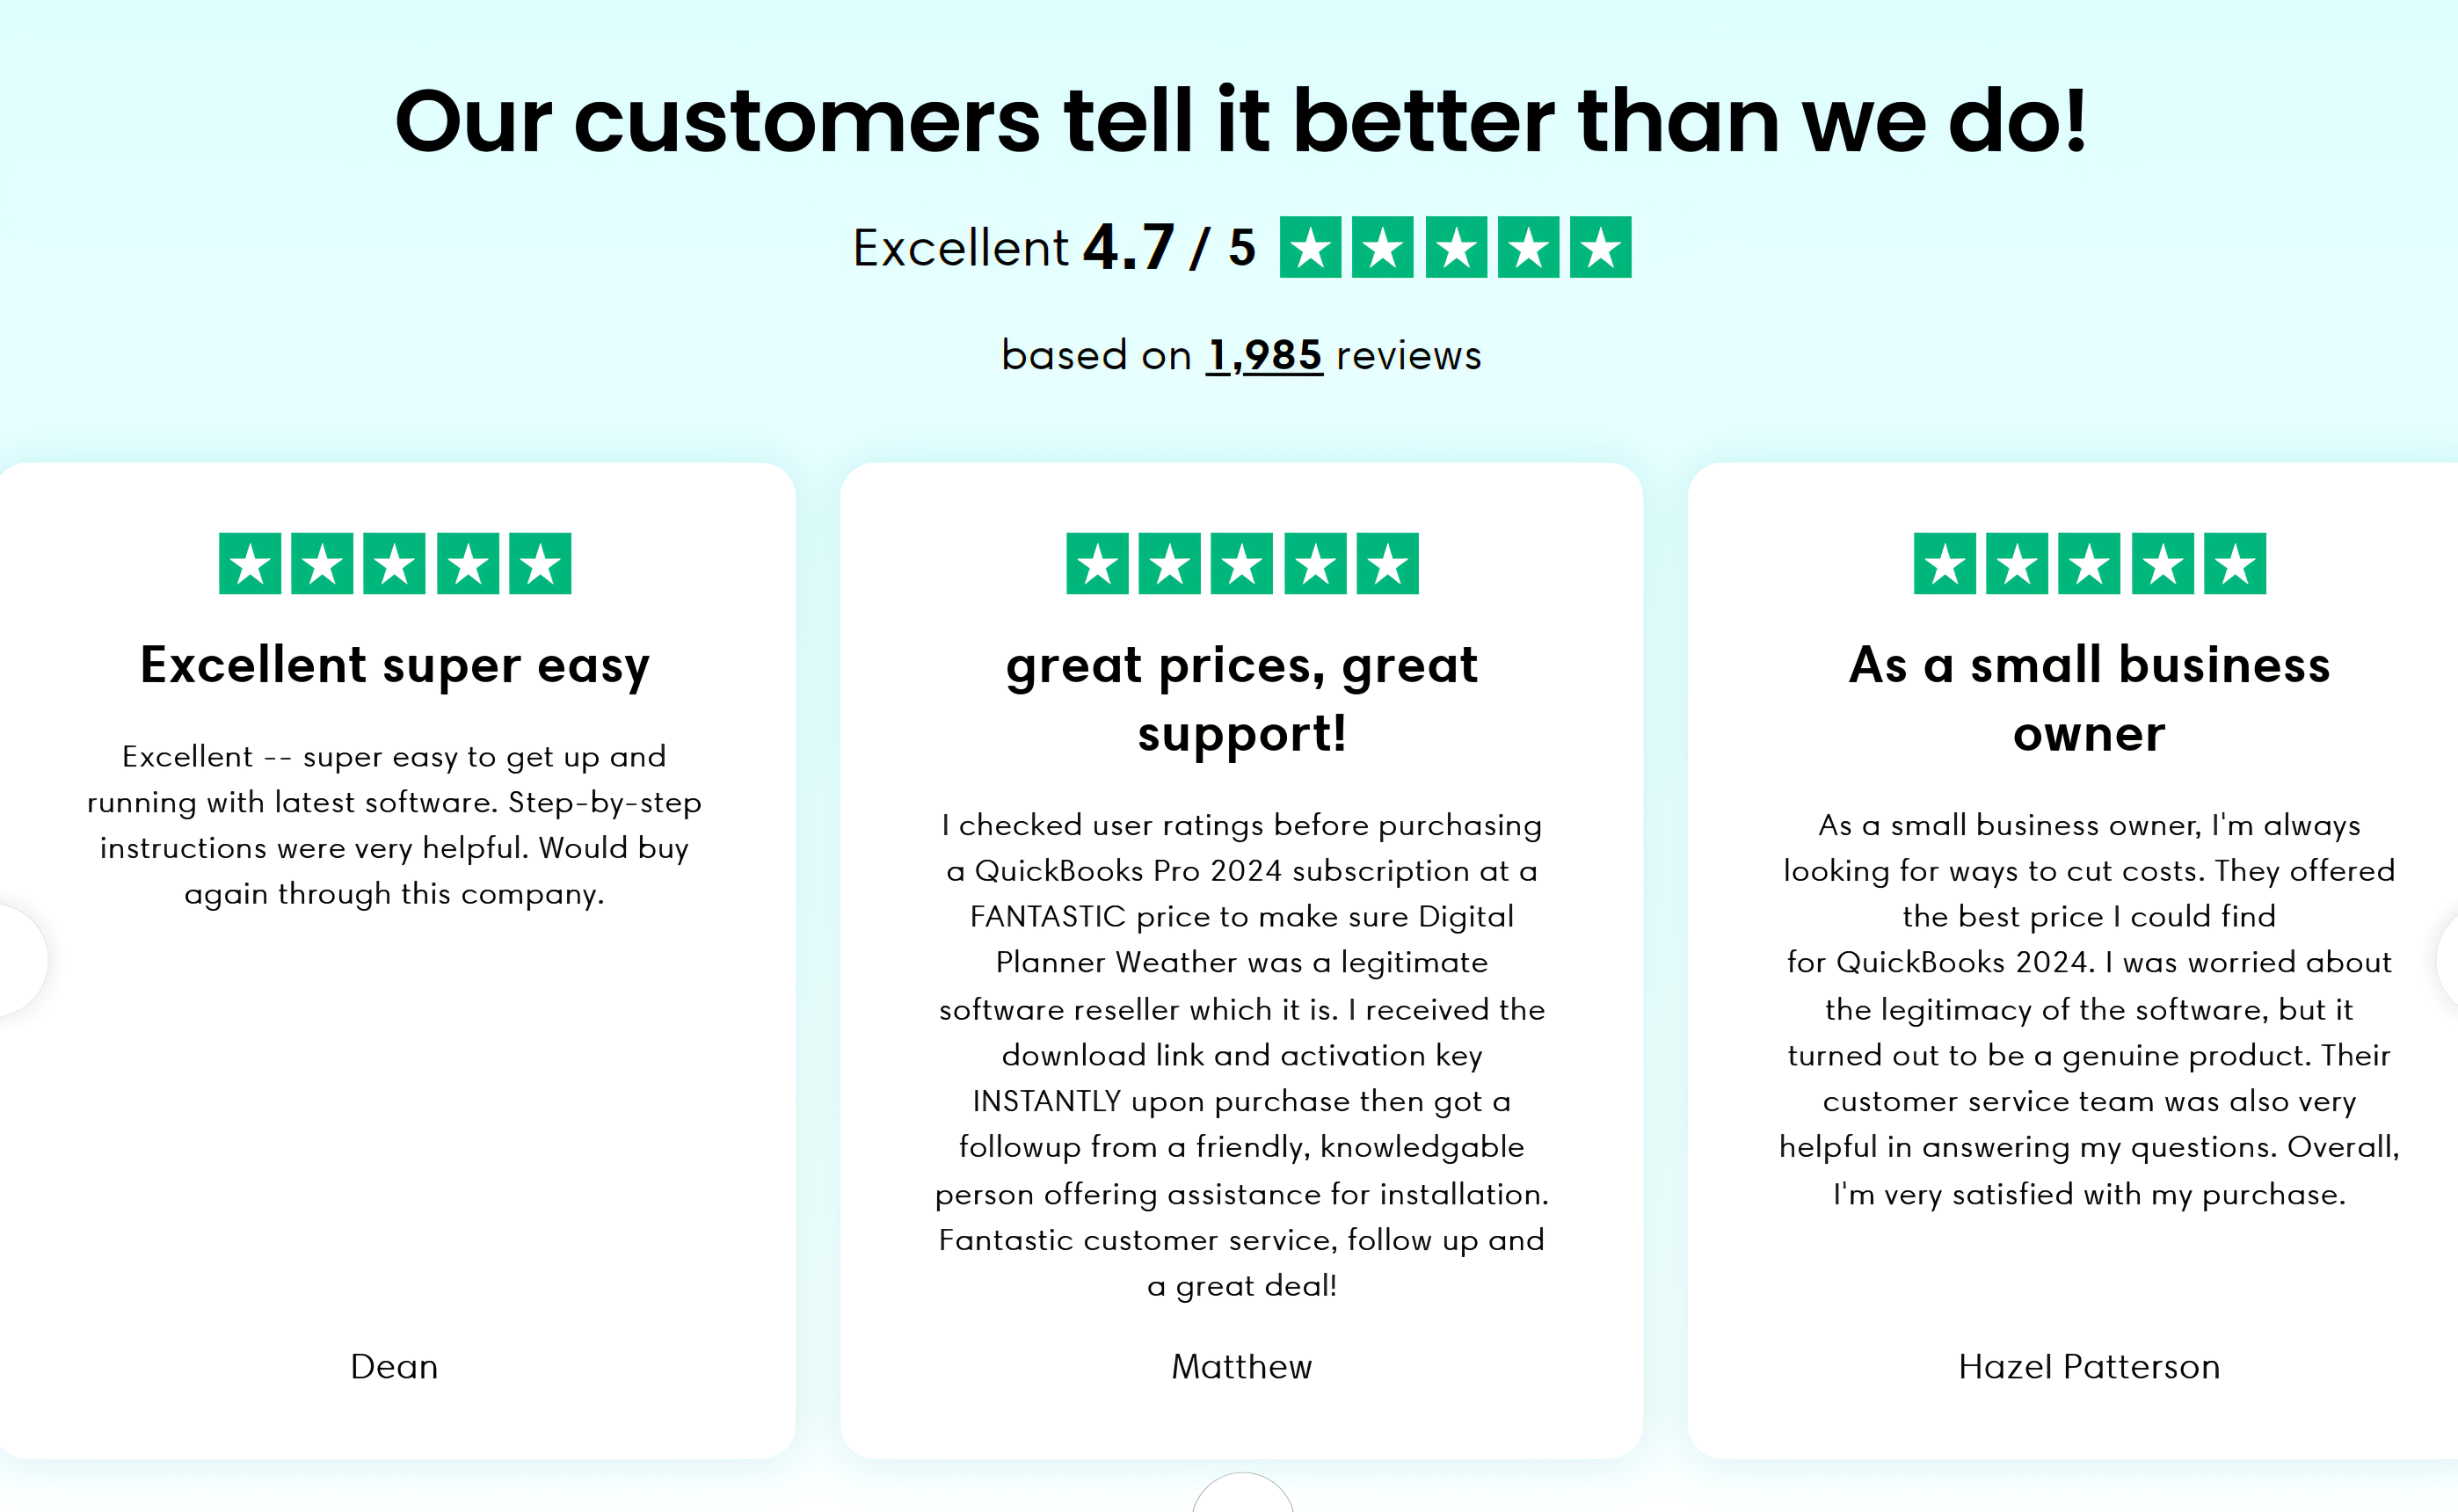Show previous reviews with the left carousel arrow
Image resolution: width=2458 pixels, height=1512 pixels.
click(20, 960)
